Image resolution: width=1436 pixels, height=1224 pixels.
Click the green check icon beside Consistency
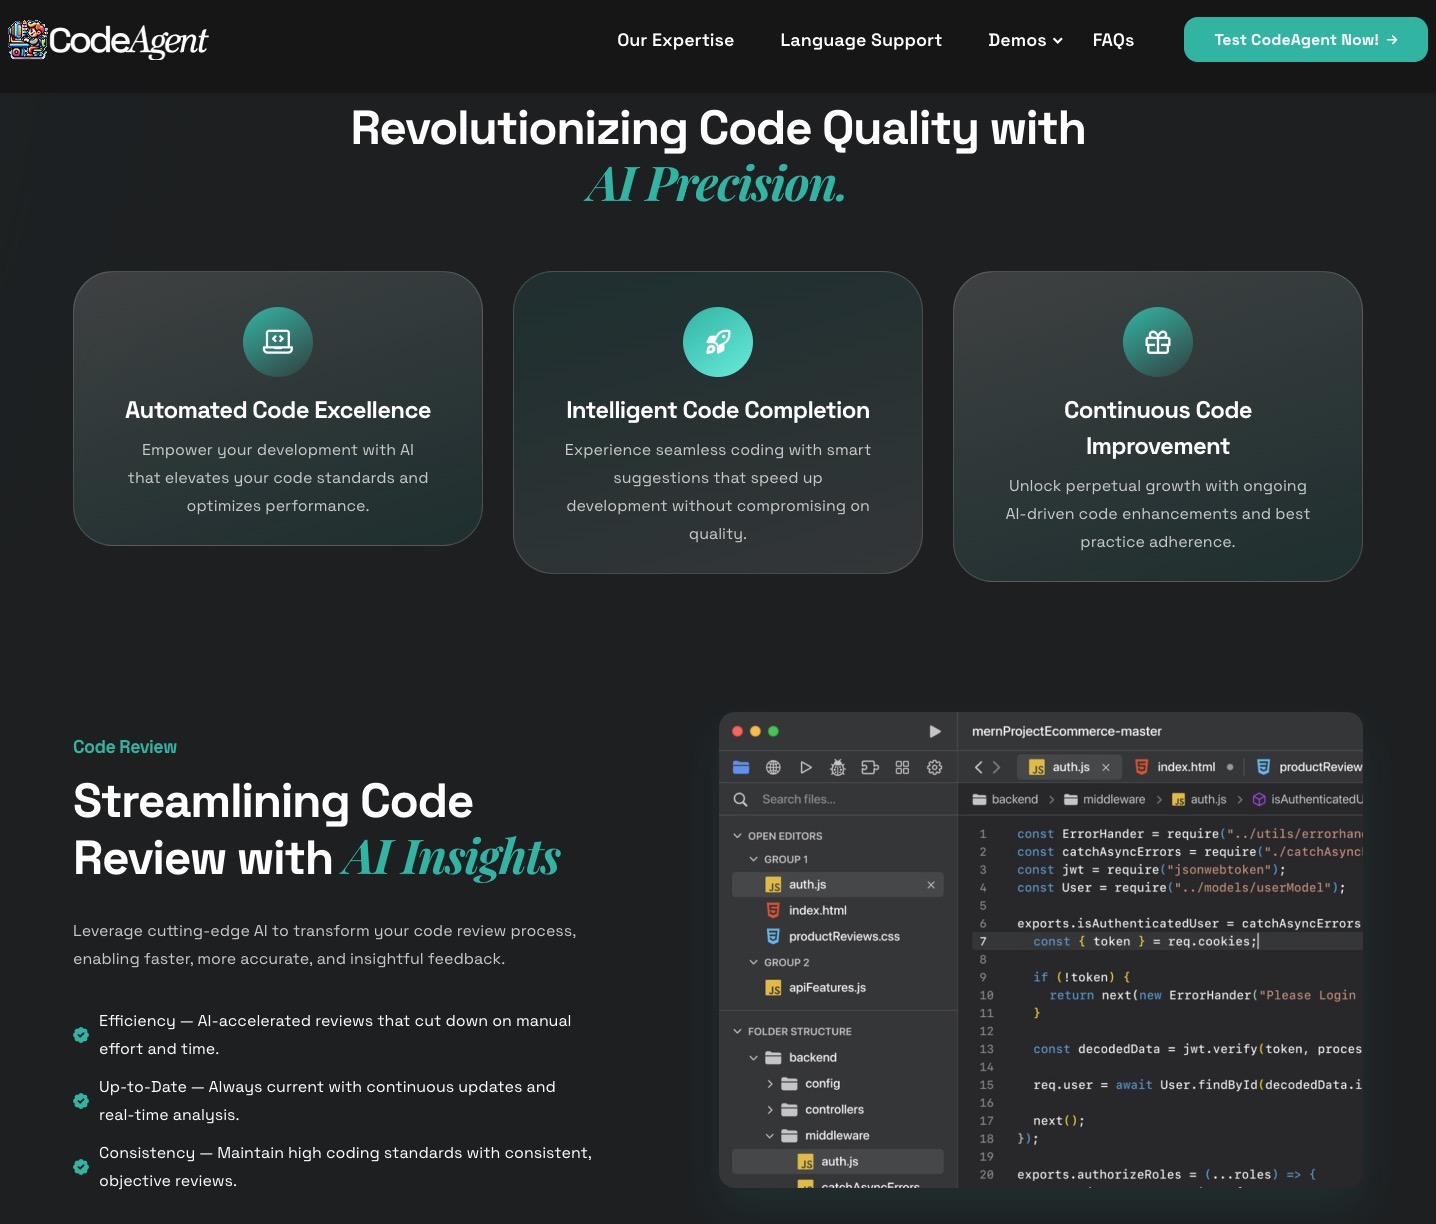point(81,1167)
